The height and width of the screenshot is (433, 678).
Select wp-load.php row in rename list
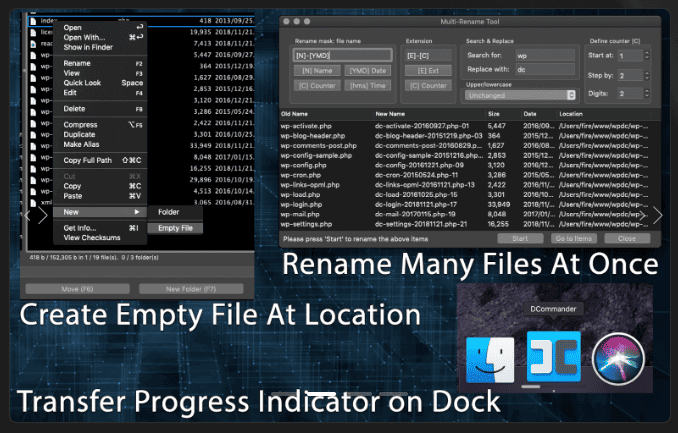470,195
